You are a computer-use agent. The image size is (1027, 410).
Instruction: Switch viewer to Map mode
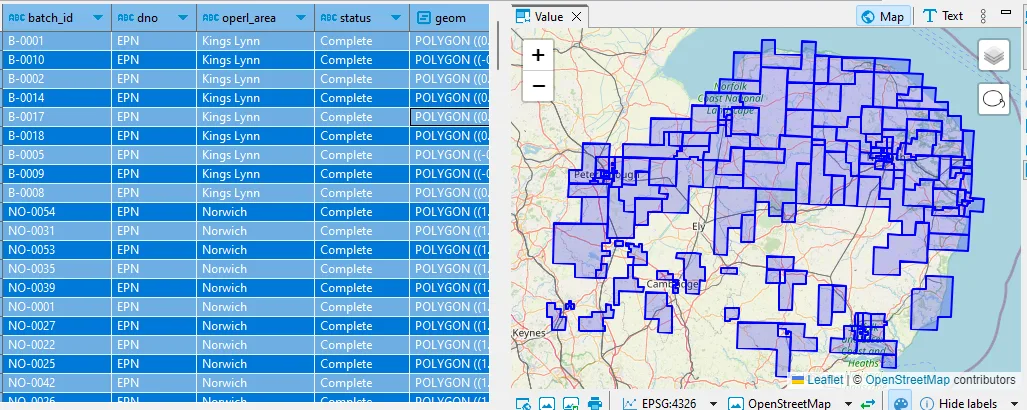pos(882,16)
